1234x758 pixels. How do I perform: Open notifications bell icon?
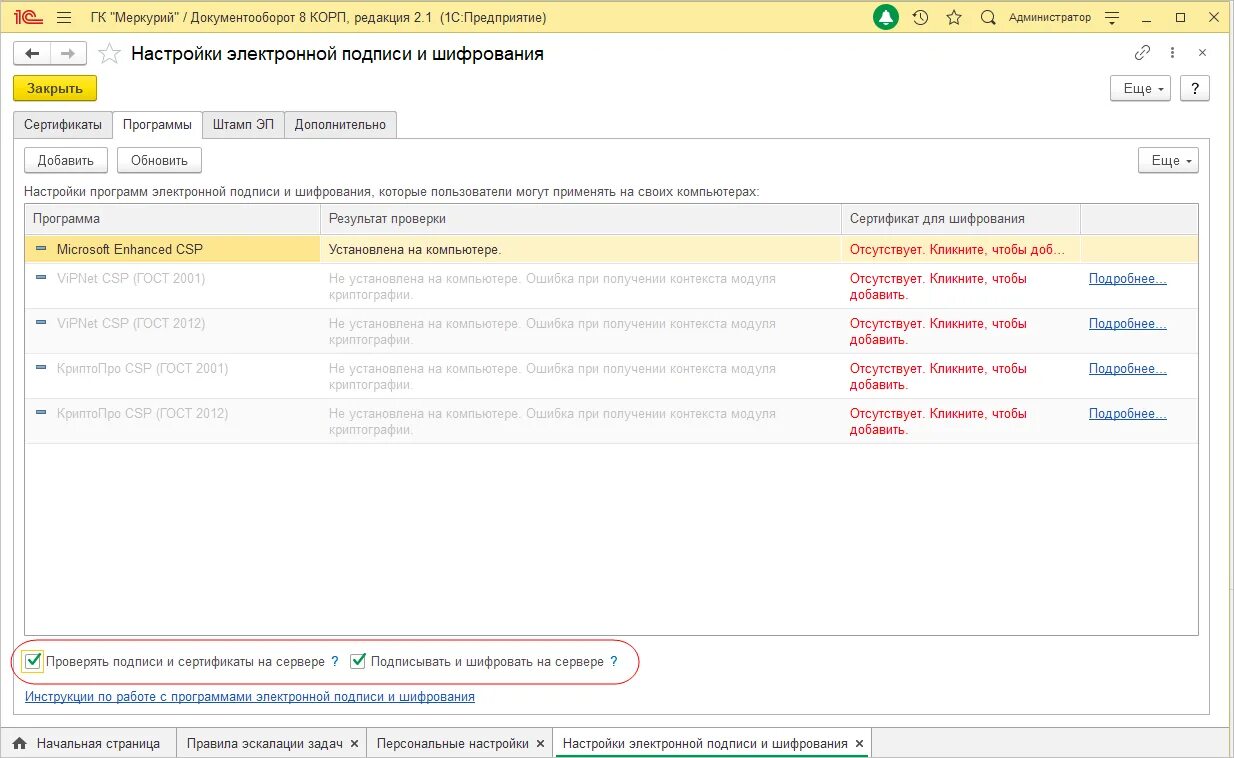(x=886, y=18)
